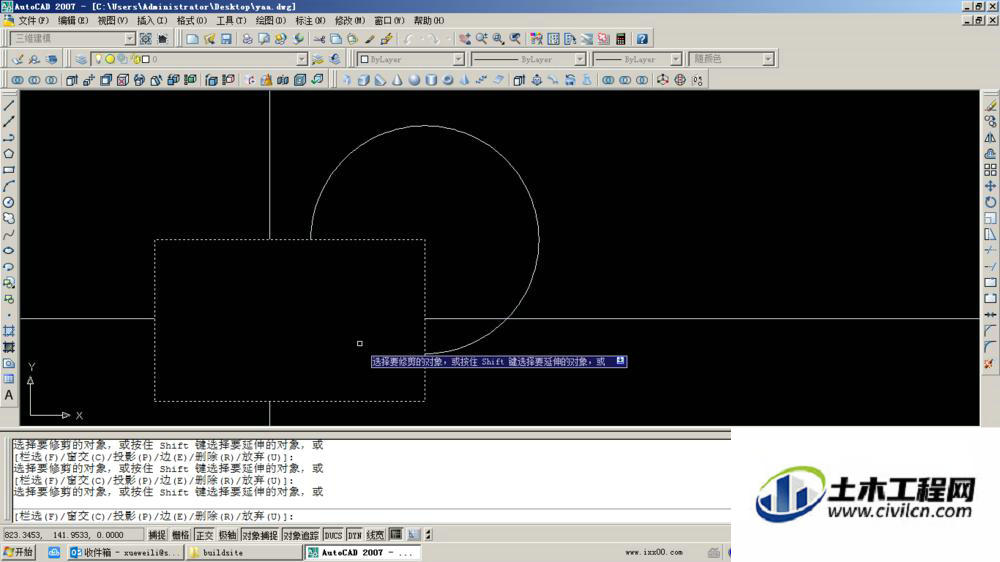This screenshot has height=562, width=1000.
Task: Click the command line input field
Action: click(371, 516)
